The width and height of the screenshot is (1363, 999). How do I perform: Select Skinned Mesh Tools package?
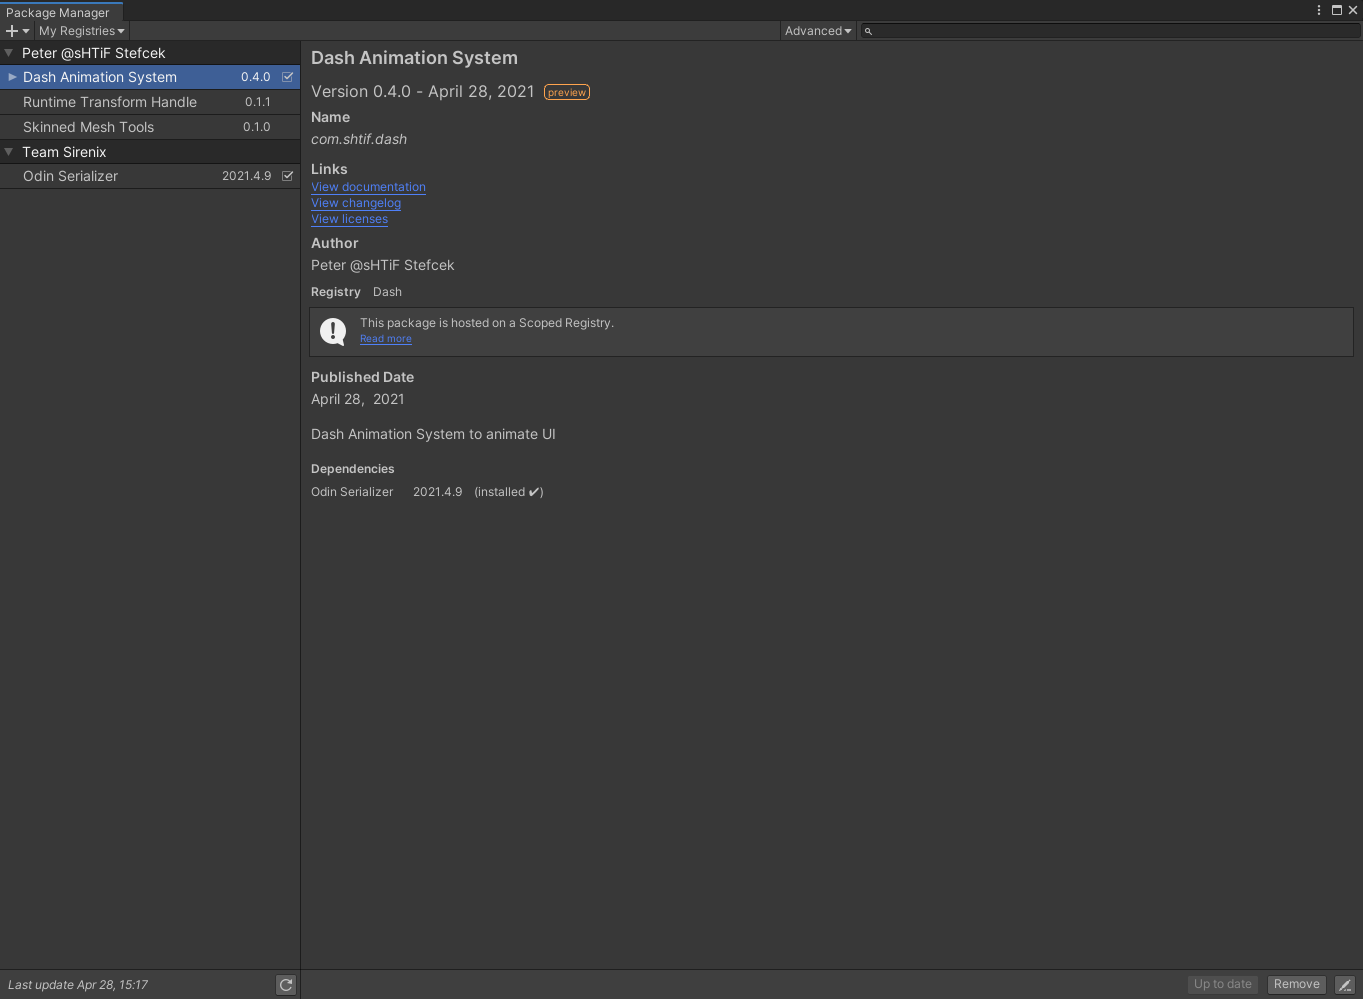click(150, 127)
